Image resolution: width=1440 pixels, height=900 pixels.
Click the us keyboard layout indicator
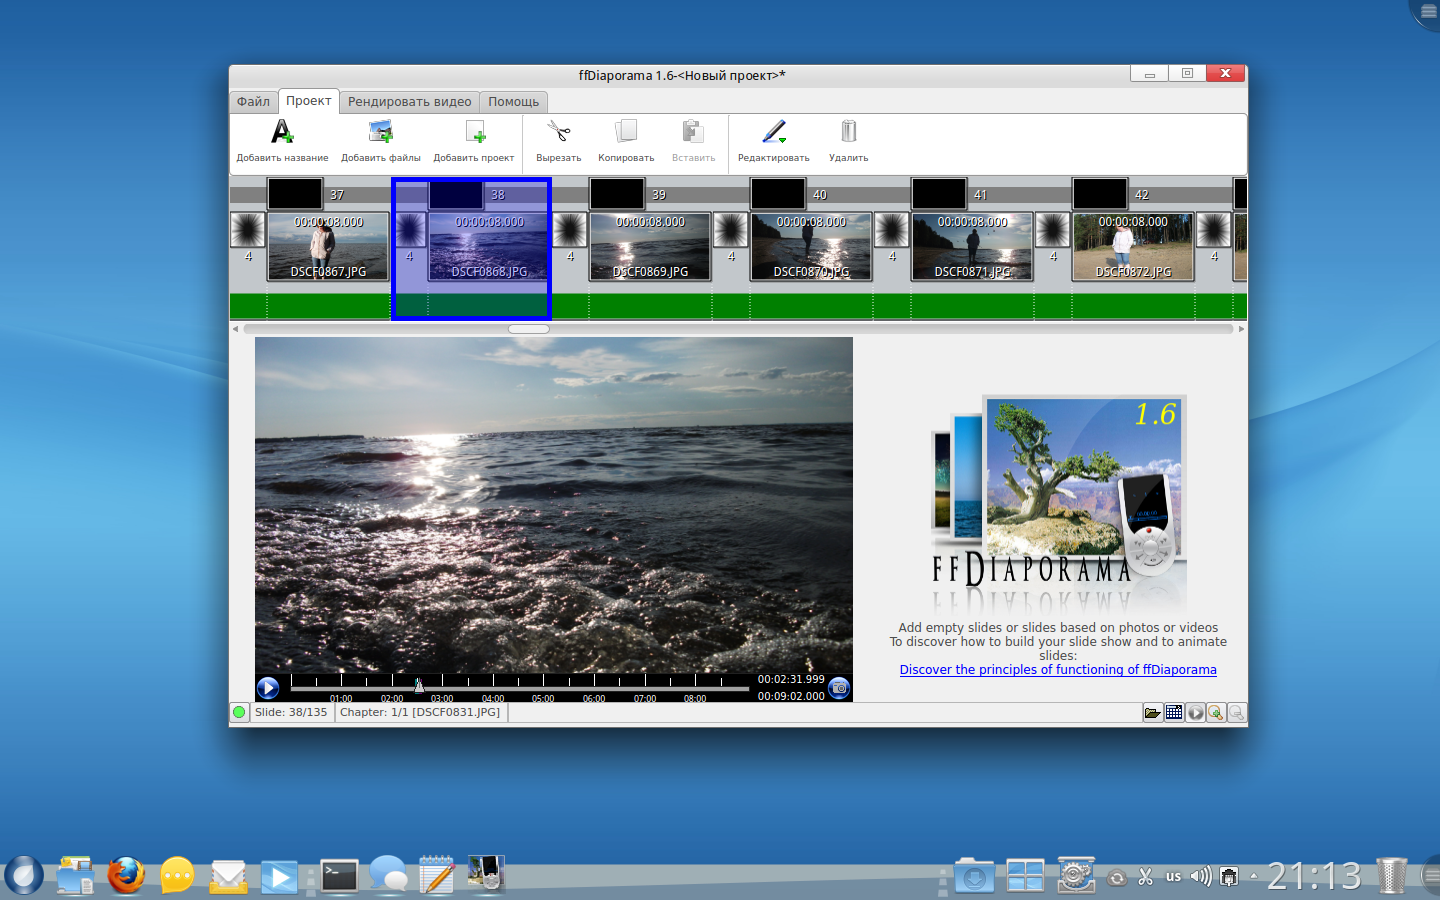tap(1173, 877)
